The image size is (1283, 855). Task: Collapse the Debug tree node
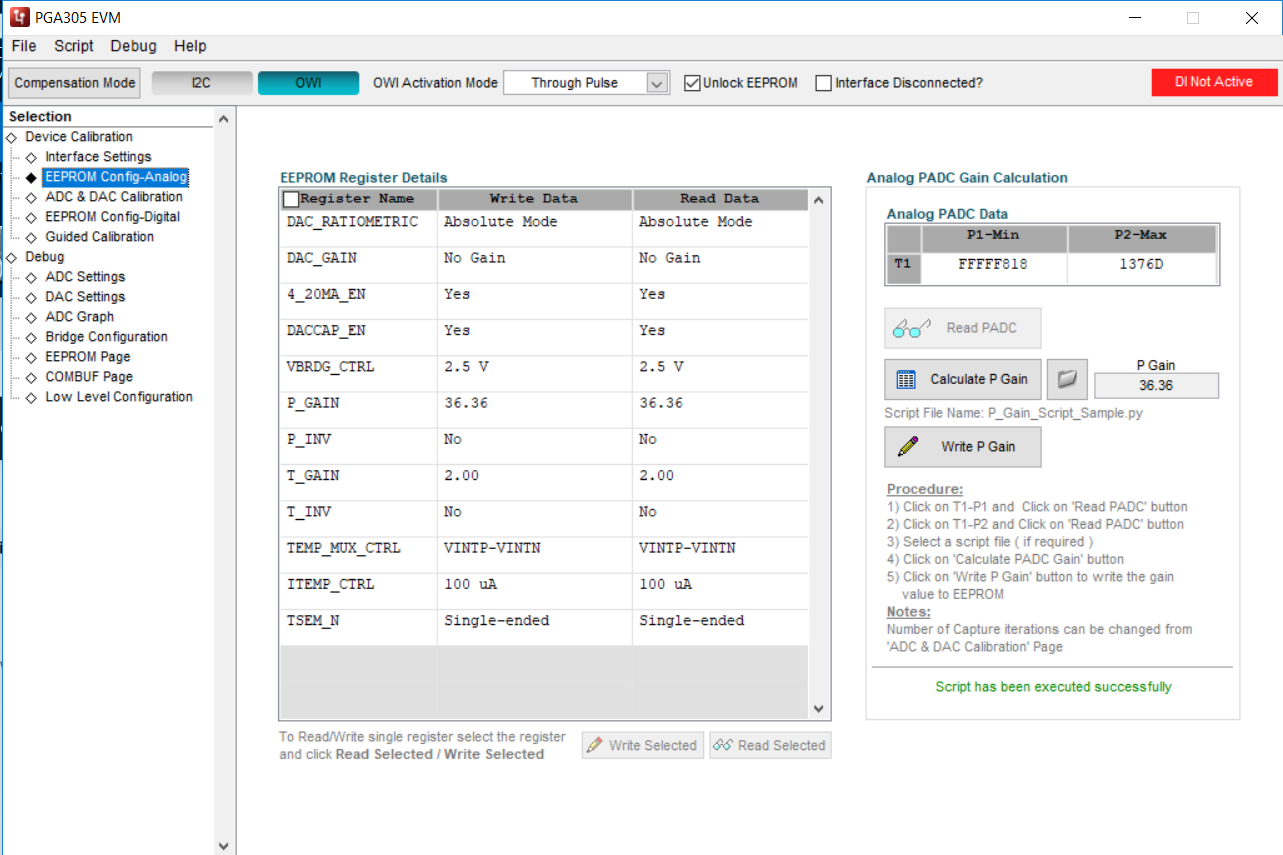(11, 257)
